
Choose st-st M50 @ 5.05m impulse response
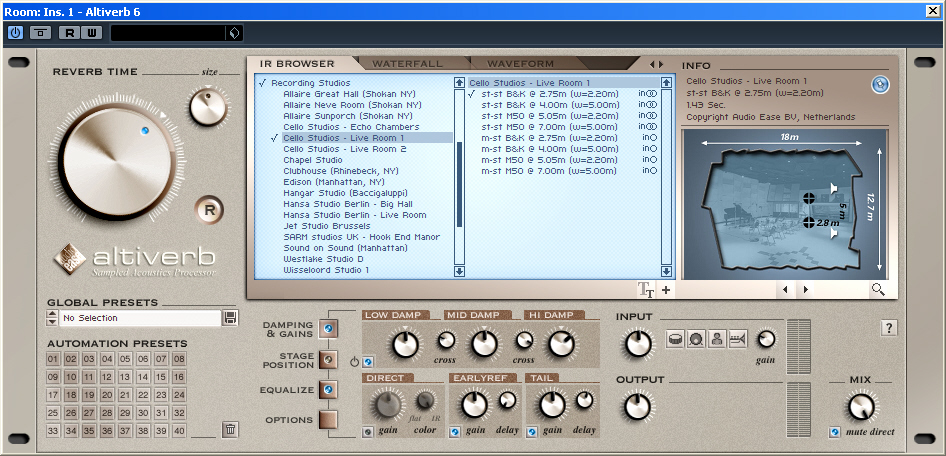pyautogui.click(x=550, y=116)
